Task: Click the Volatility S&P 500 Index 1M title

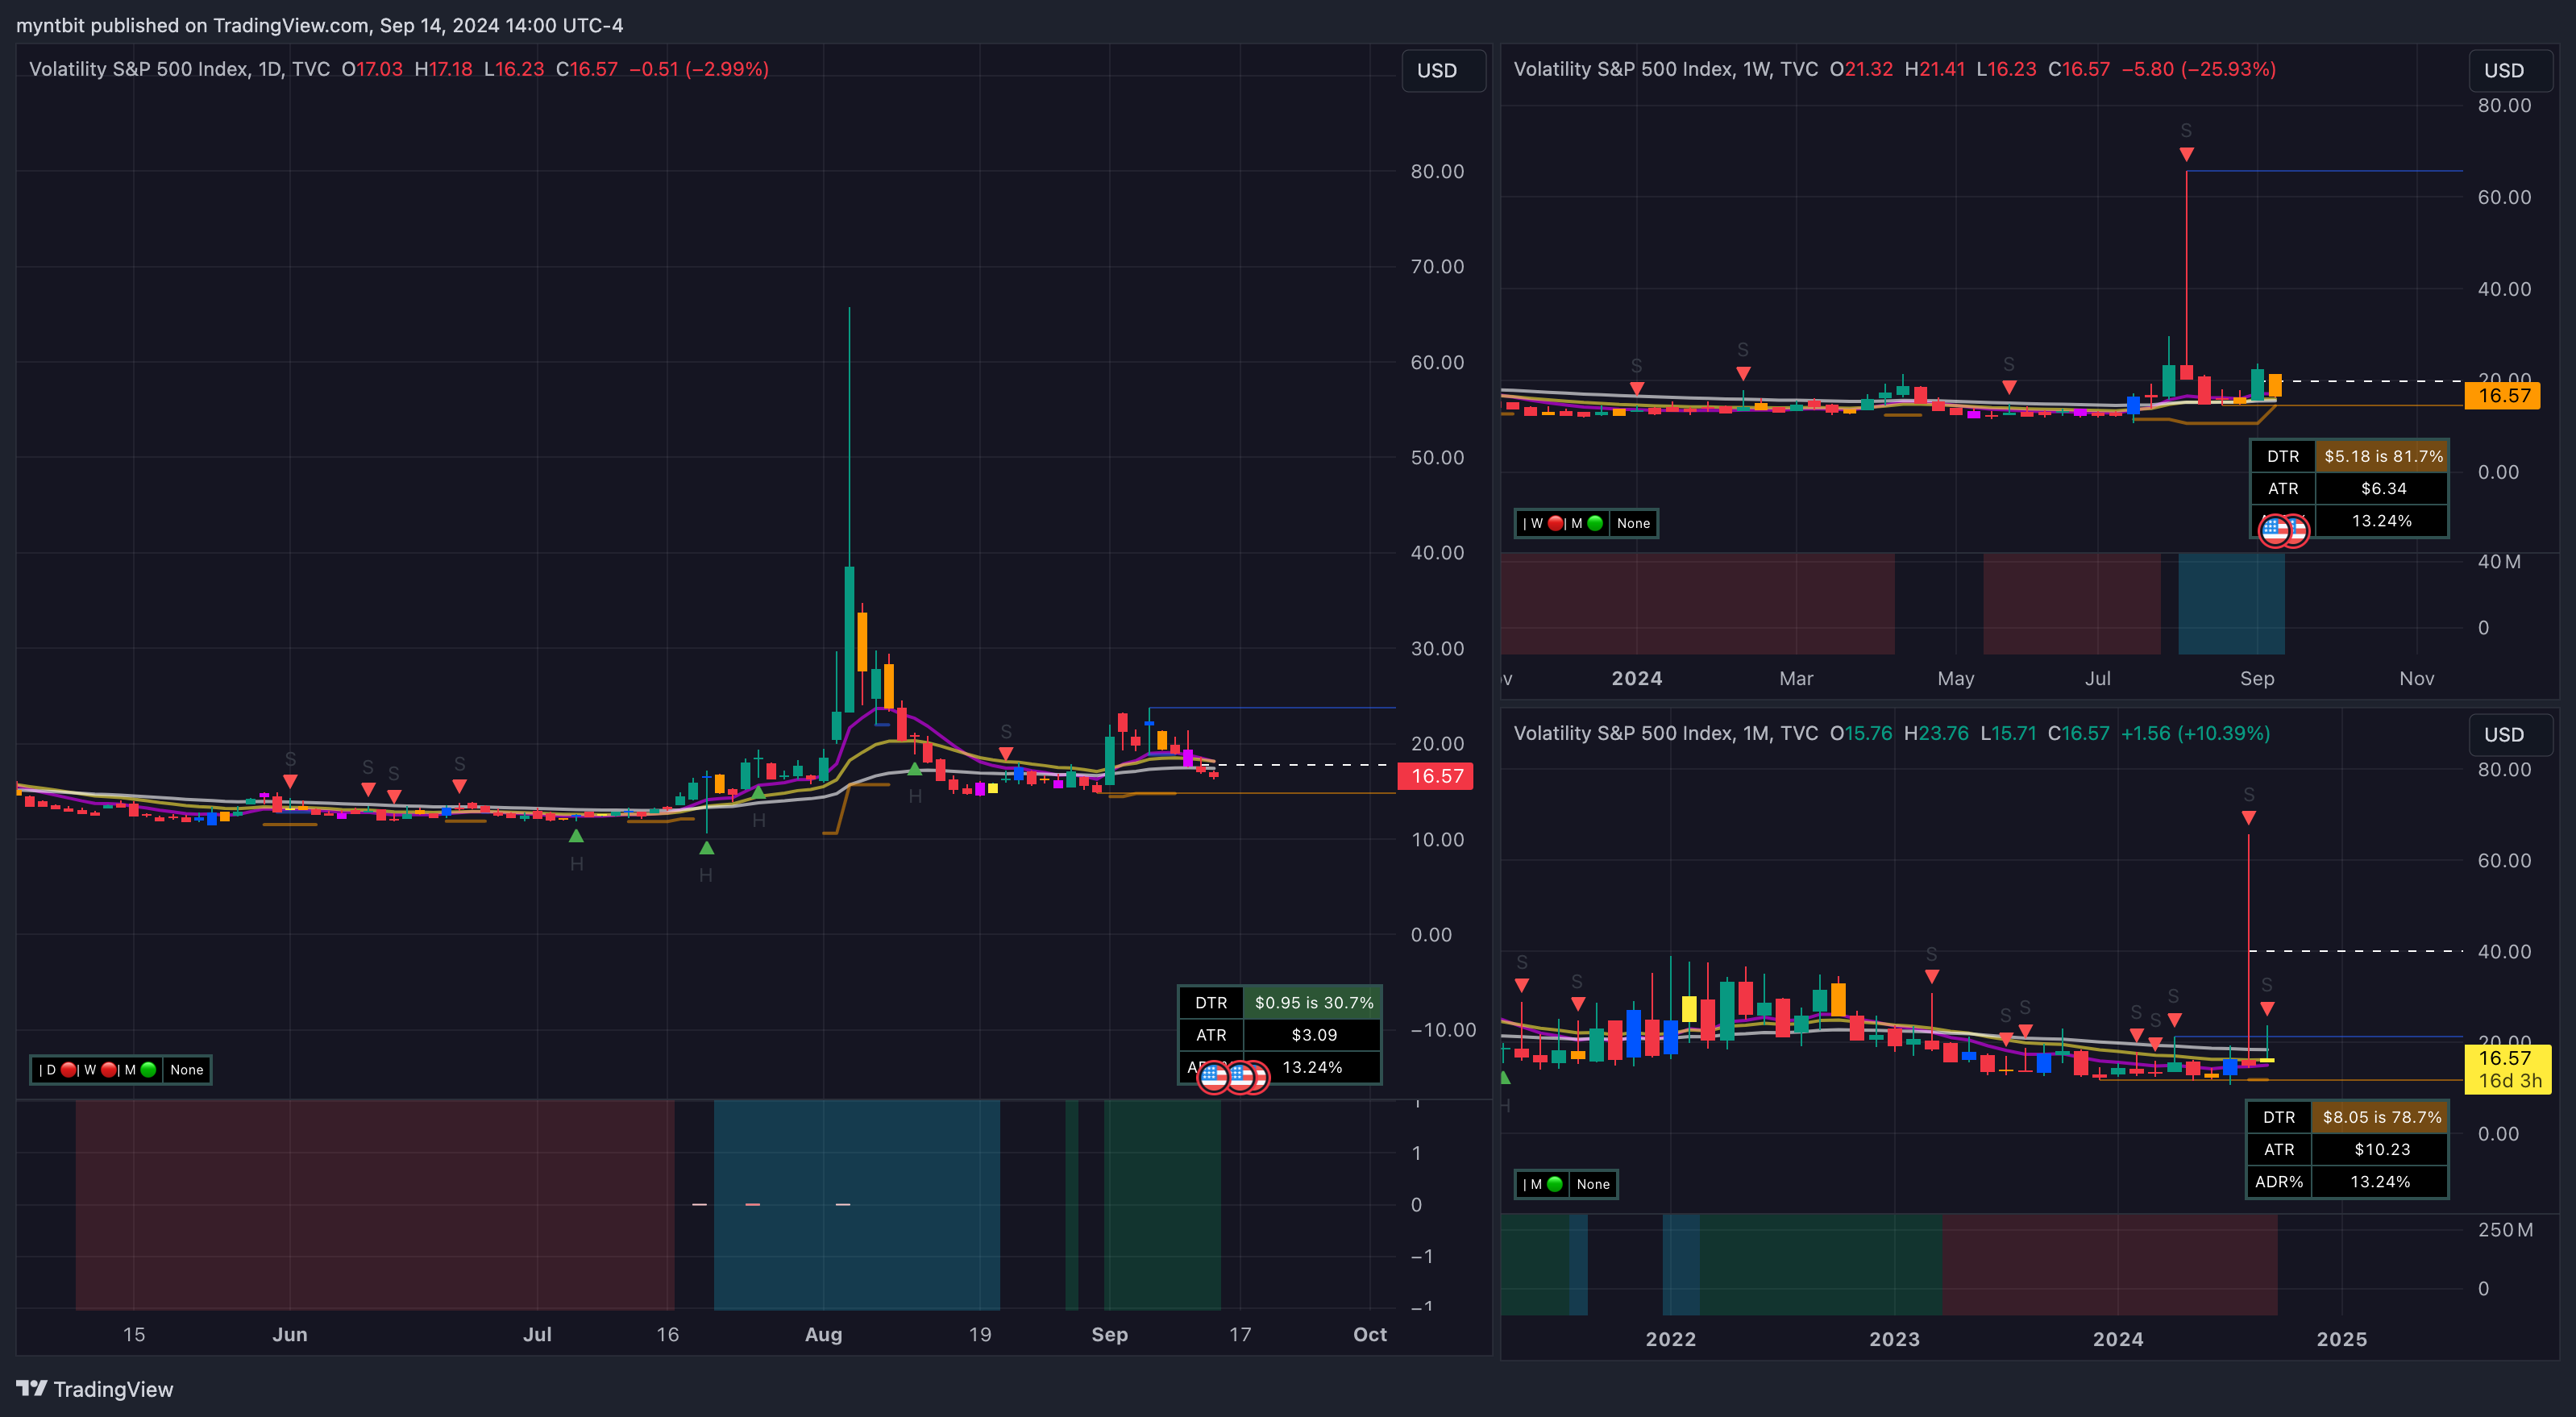Action: [1665, 733]
